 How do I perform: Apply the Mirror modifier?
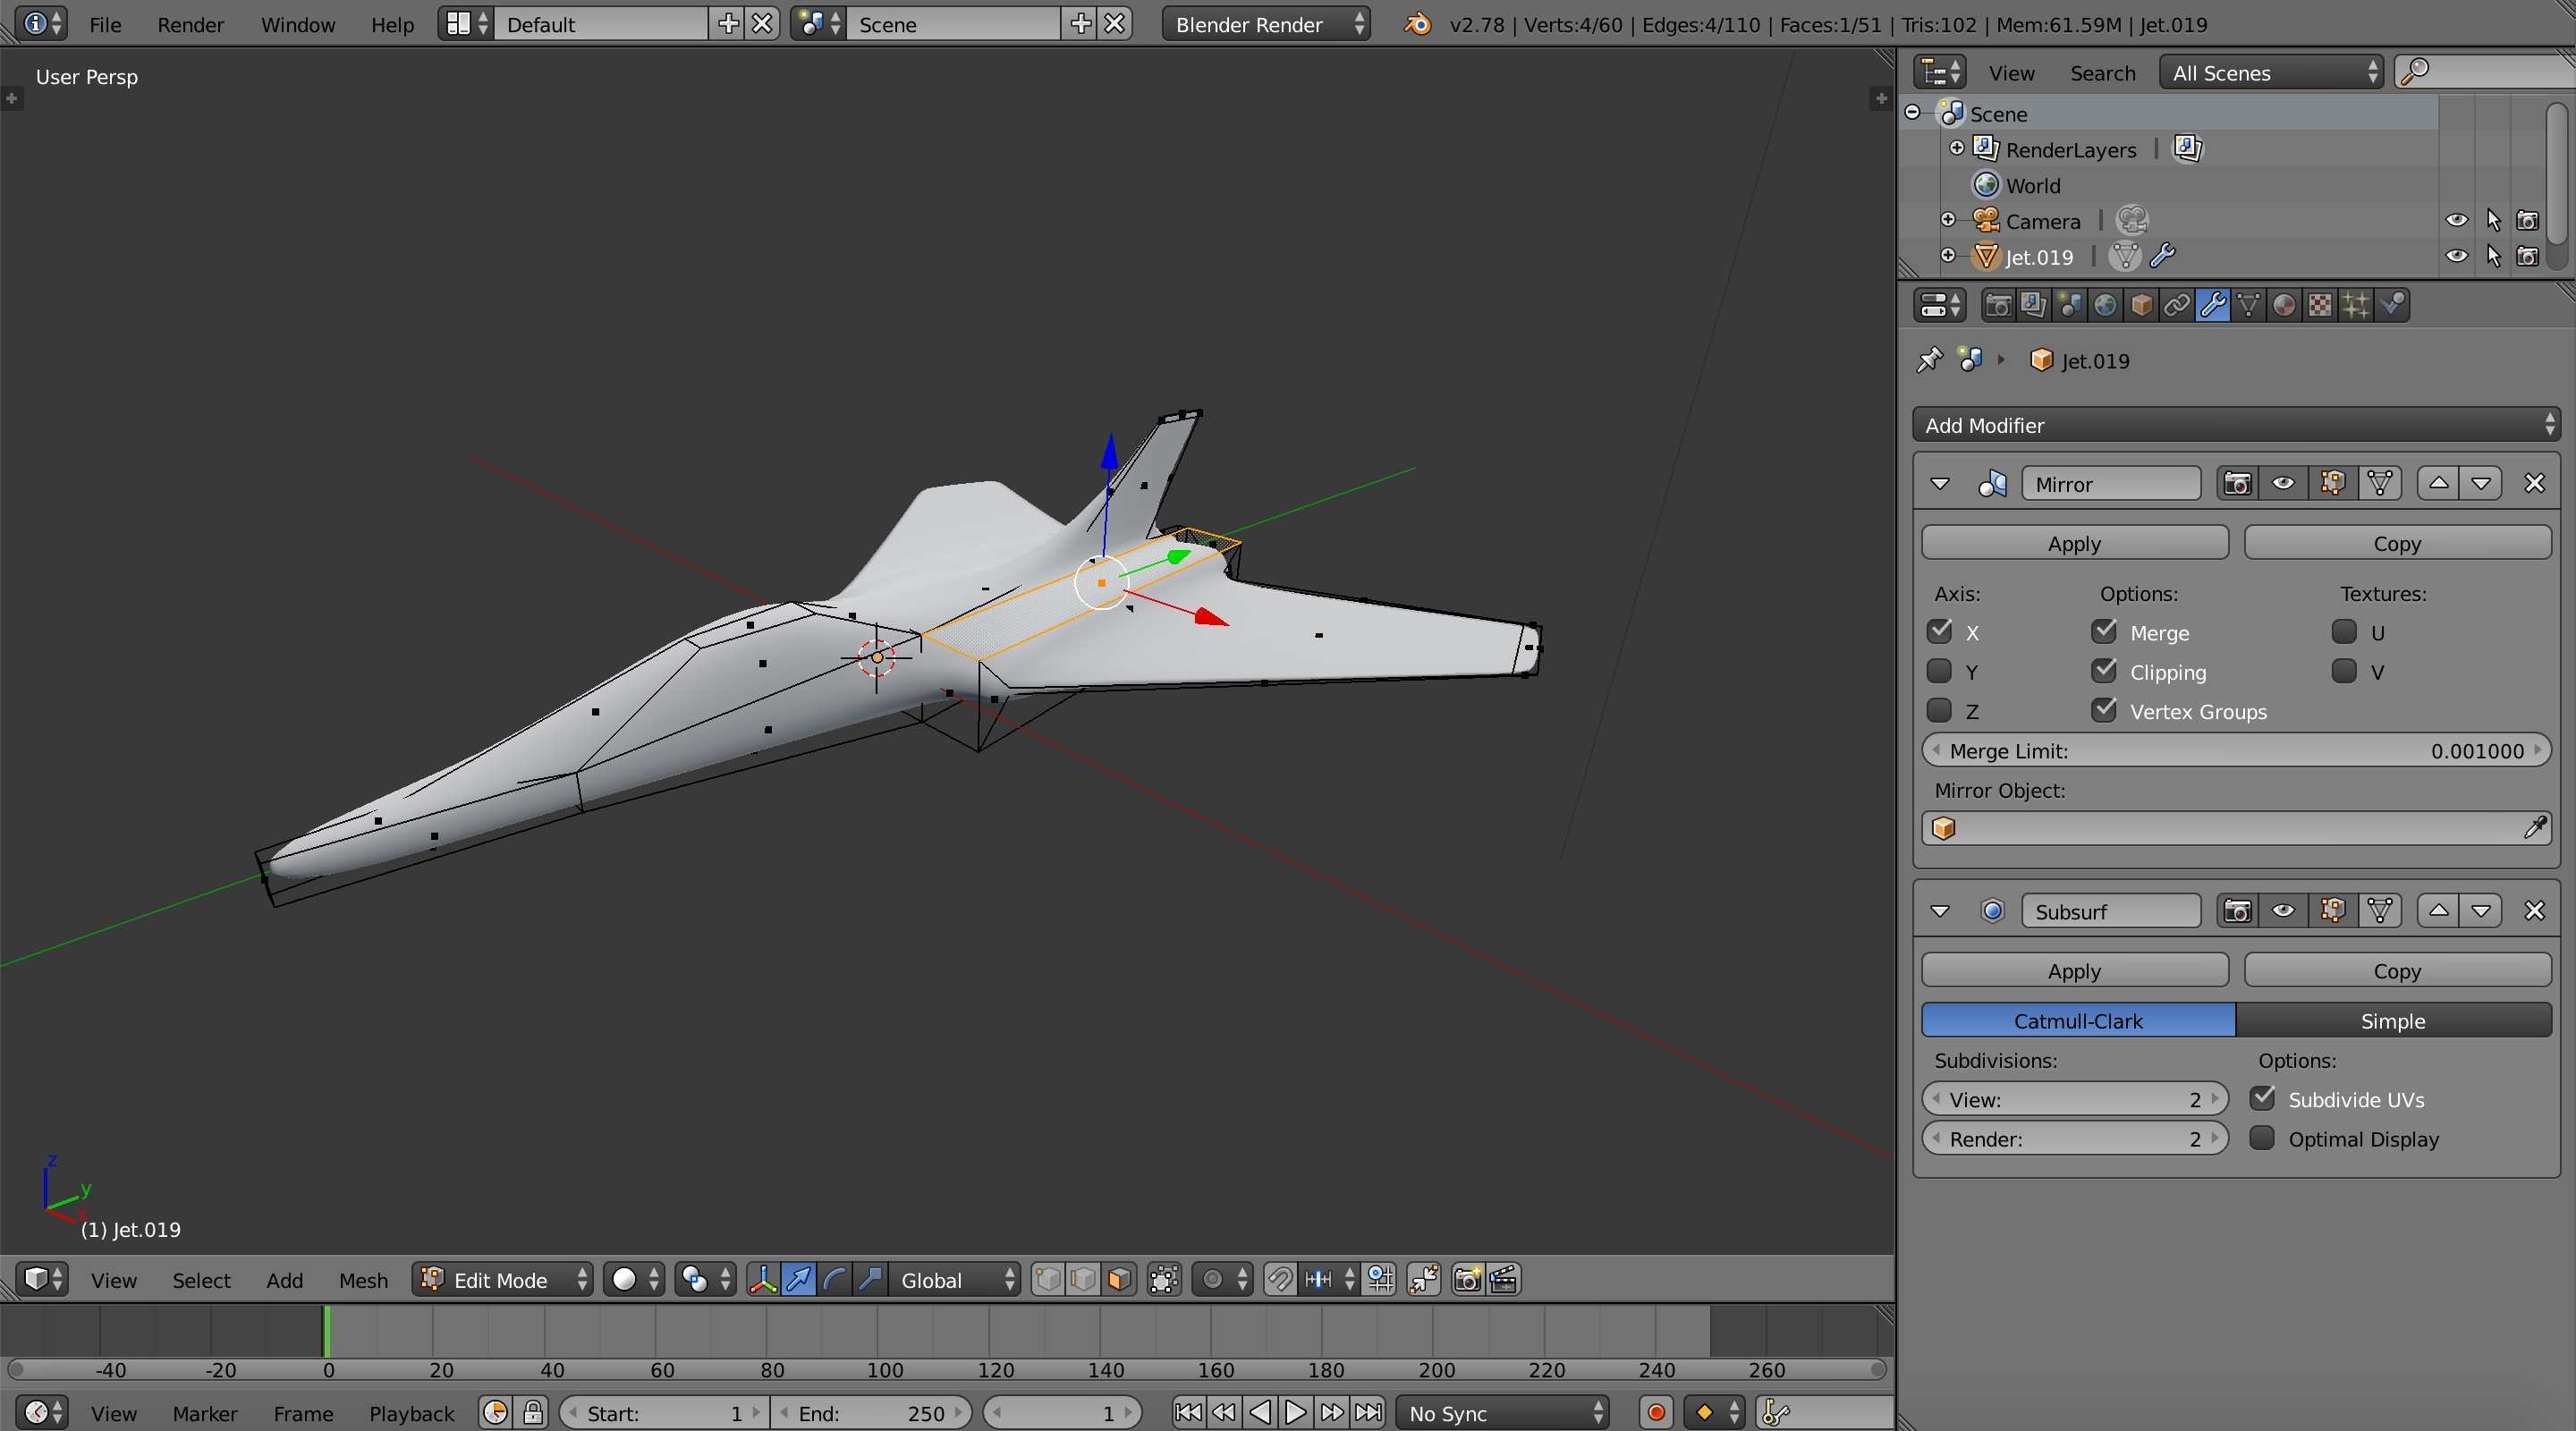click(2074, 543)
